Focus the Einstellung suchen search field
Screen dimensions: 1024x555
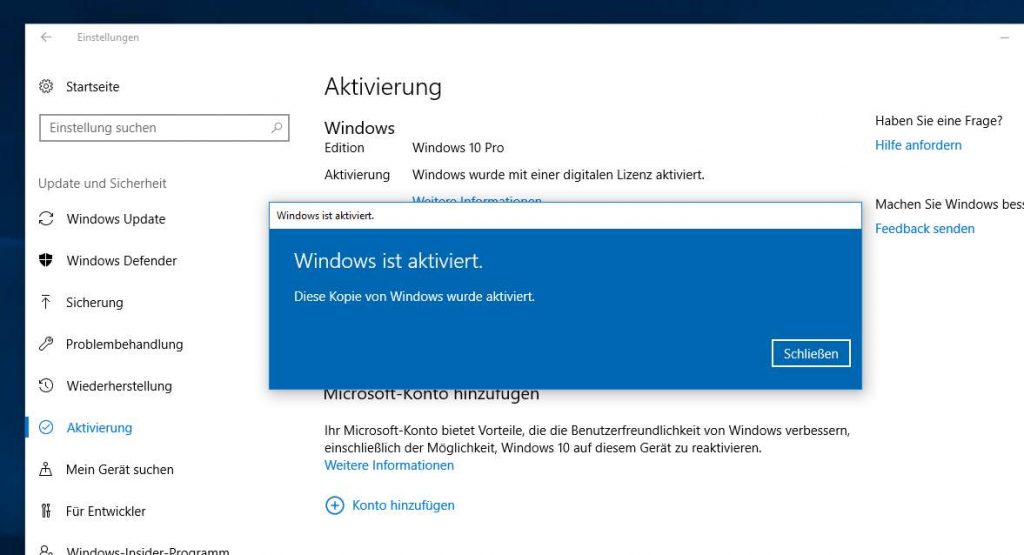164,128
